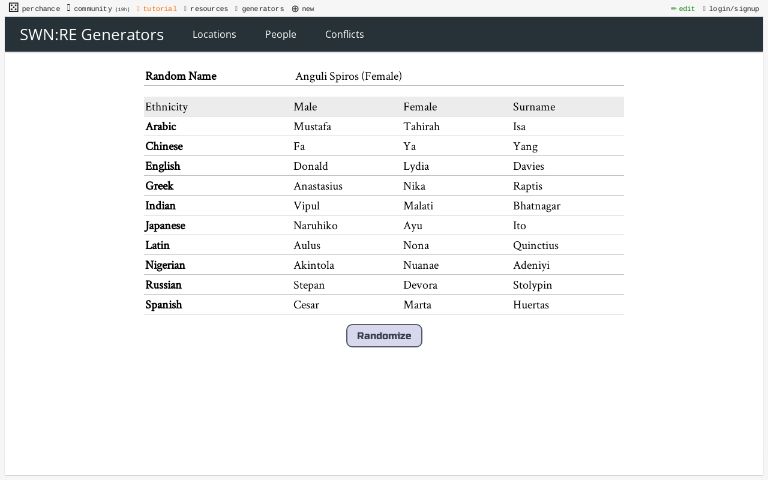Open the Conflicts menu
This screenshot has height=480, width=768.
[344, 35]
